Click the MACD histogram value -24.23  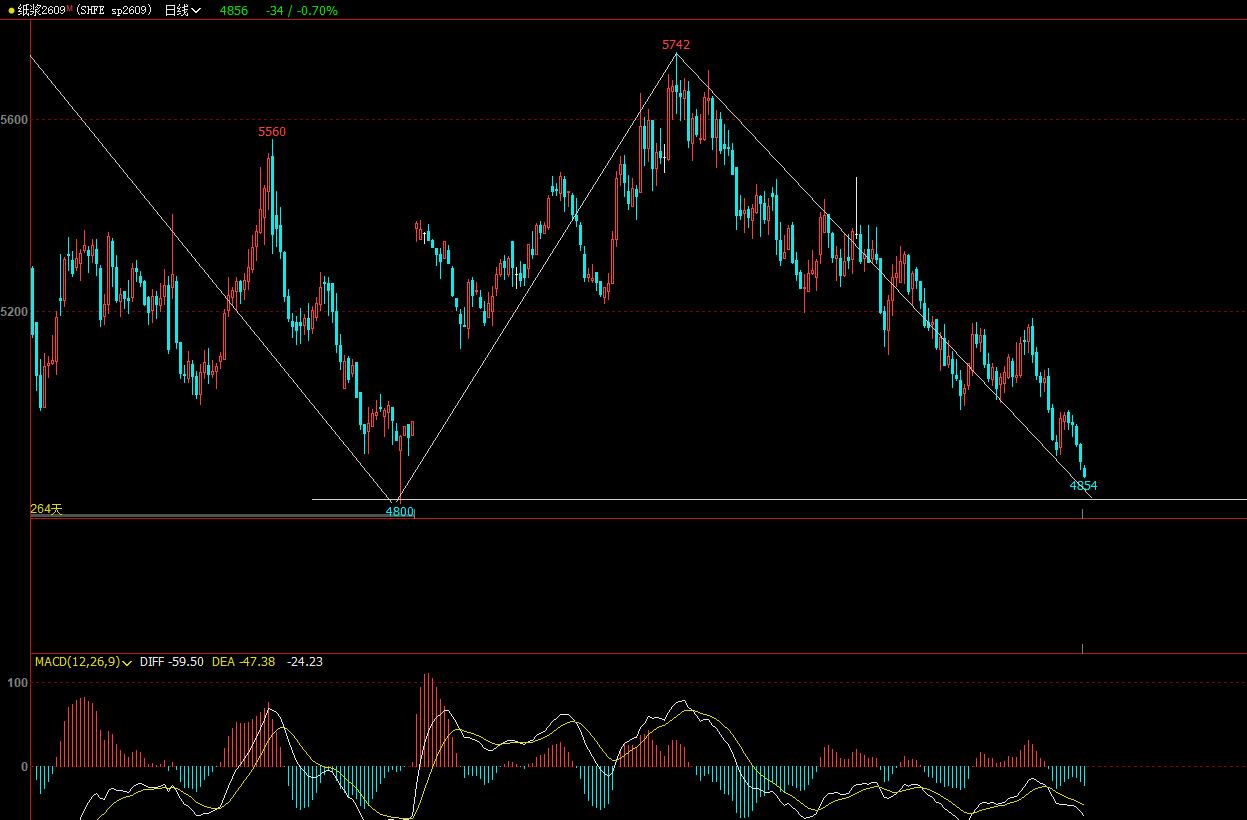305,662
